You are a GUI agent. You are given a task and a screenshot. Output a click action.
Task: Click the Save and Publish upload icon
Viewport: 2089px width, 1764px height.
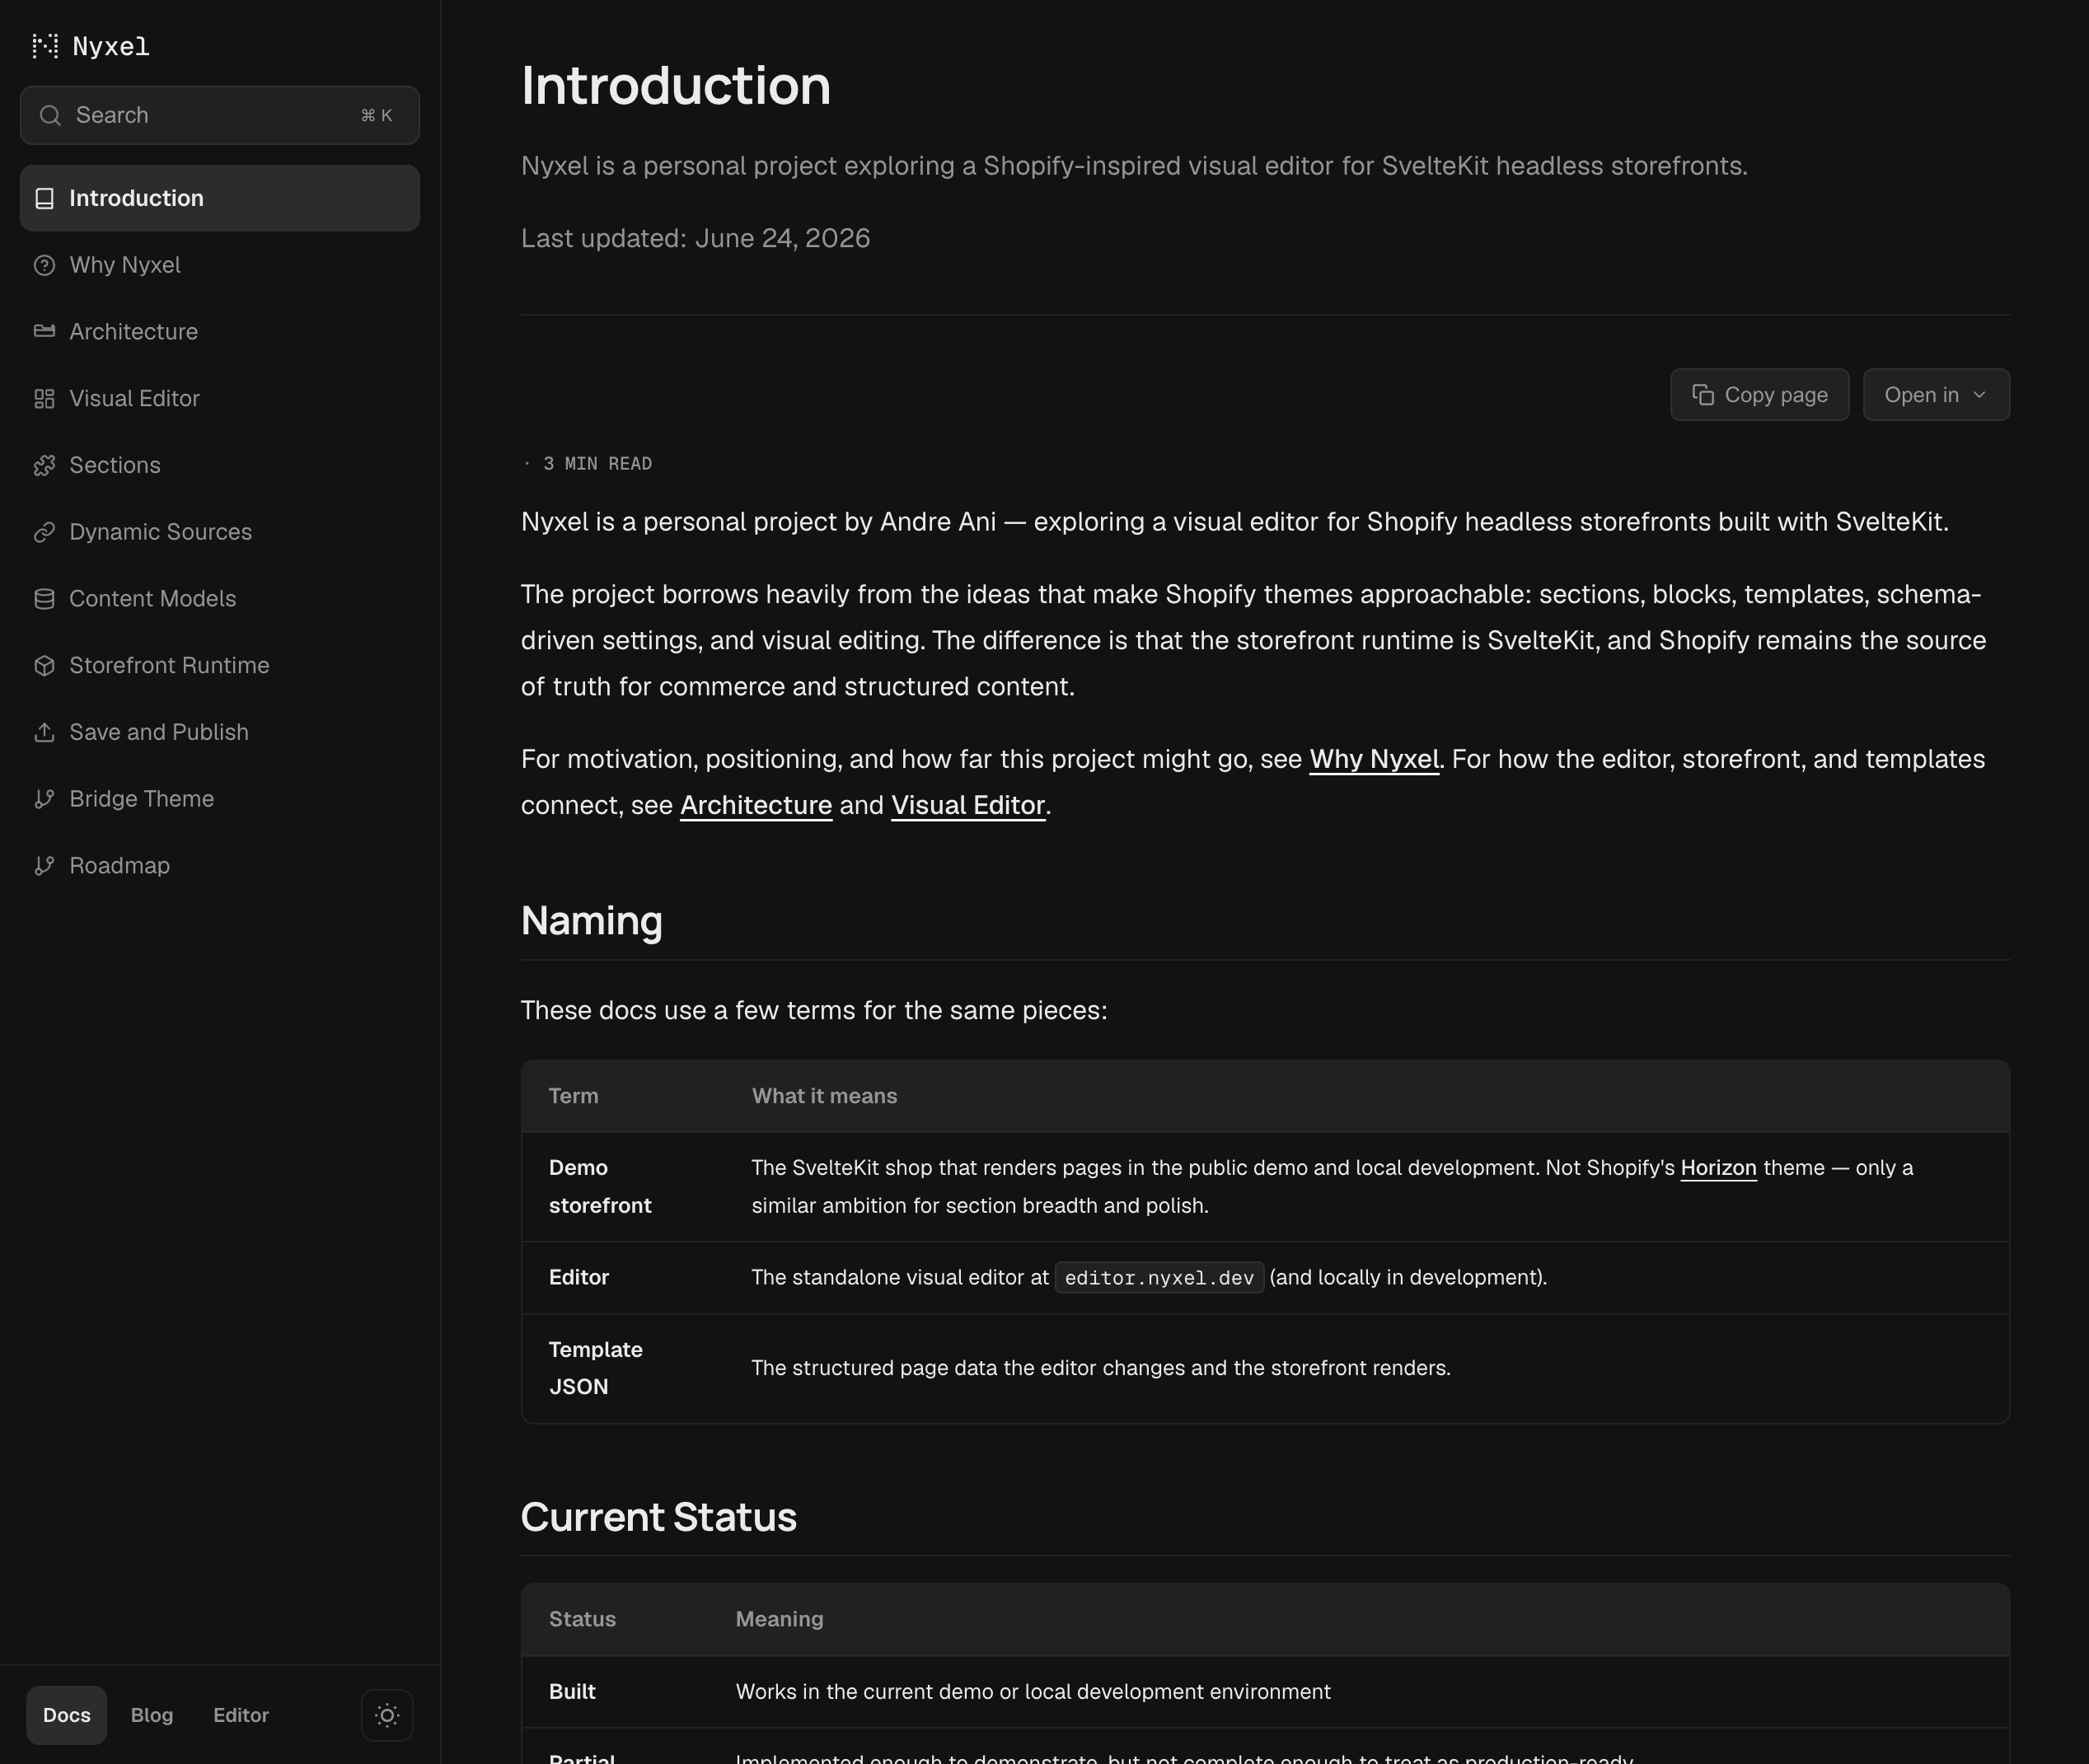point(44,732)
